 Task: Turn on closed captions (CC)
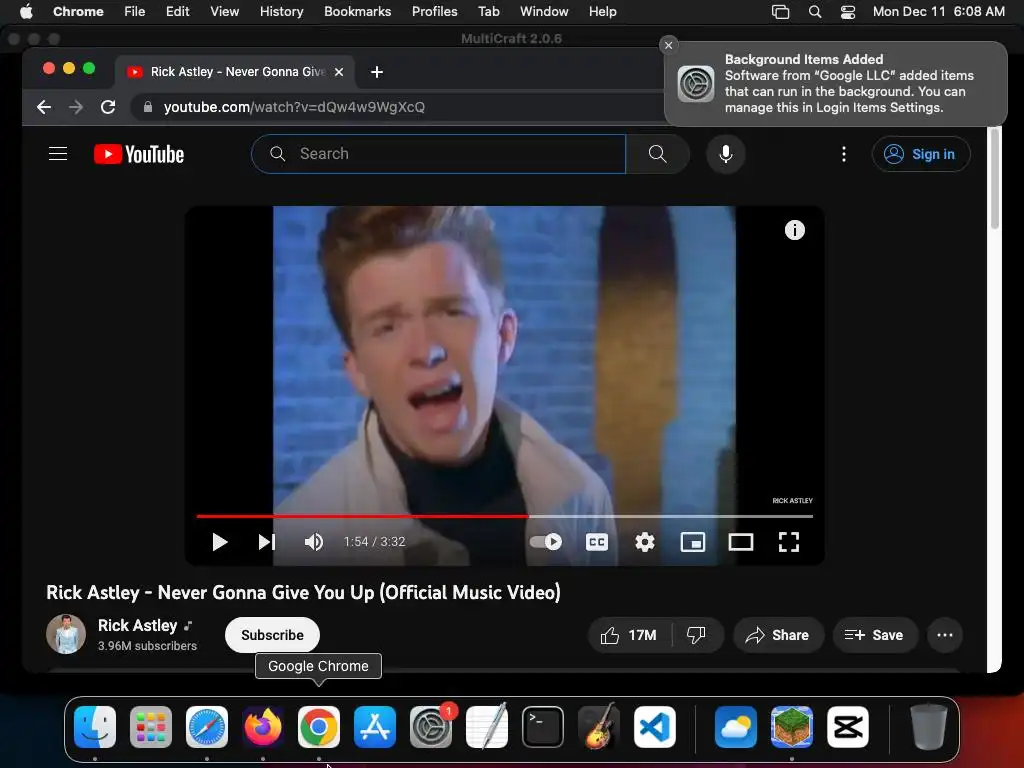pos(597,542)
